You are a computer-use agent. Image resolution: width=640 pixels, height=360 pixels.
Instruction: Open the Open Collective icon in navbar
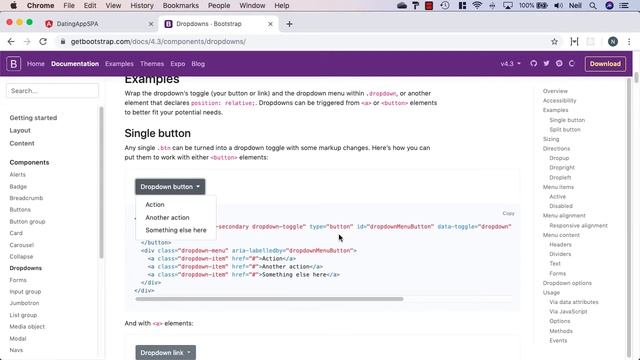[571, 64]
